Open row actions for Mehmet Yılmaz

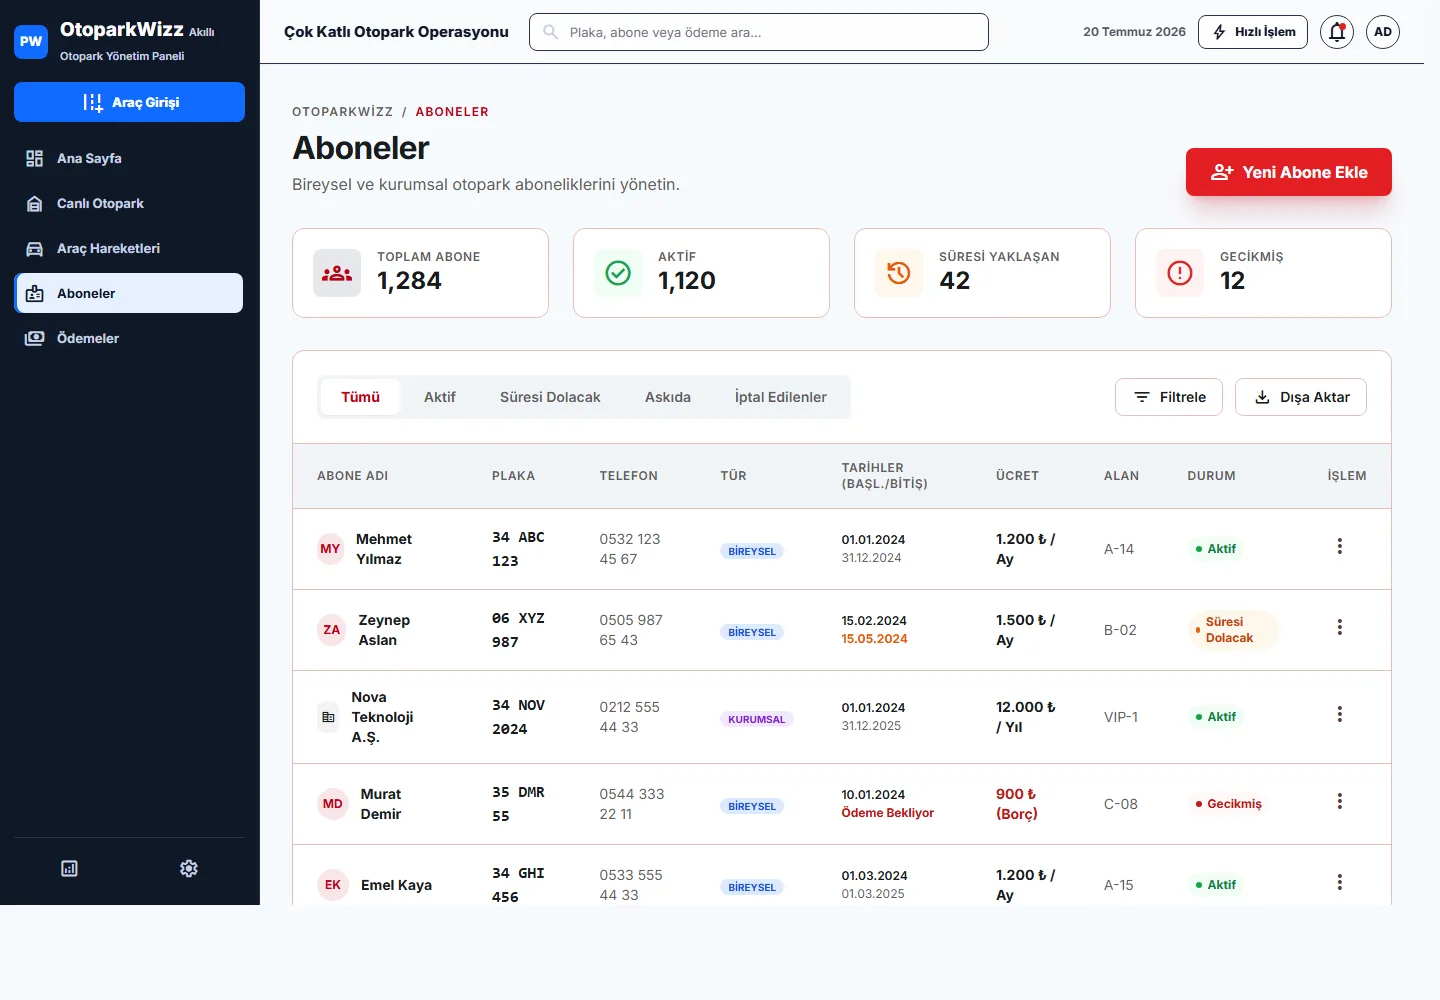pos(1340,546)
